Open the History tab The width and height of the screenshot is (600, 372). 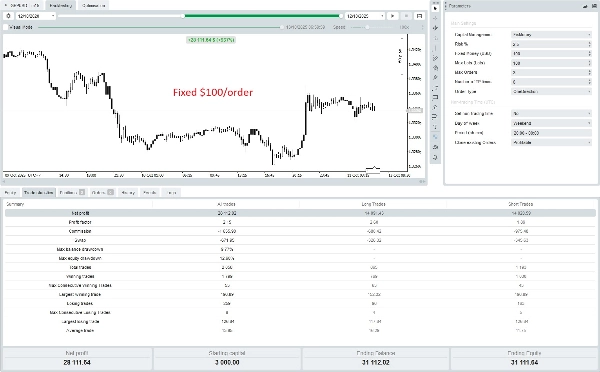(x=128, y=193)
